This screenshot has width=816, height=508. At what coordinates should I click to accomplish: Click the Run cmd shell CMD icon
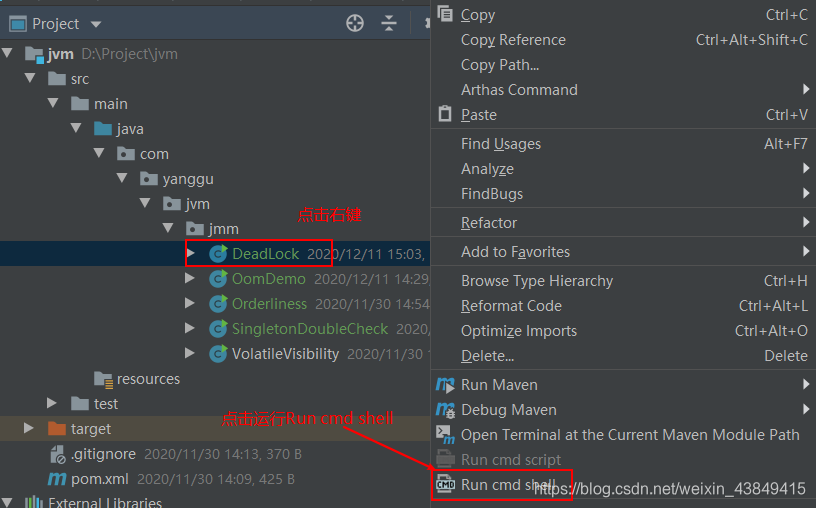[445, 485]
